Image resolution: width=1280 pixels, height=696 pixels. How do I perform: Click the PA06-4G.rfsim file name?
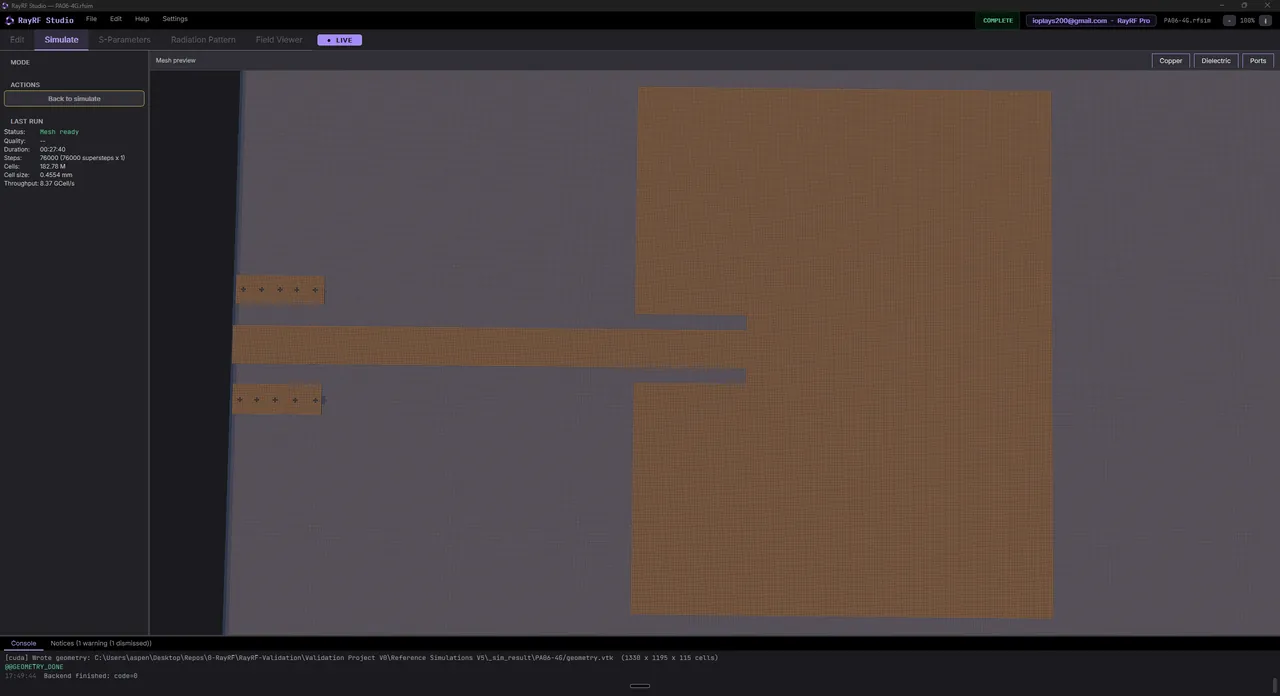[x=1187, y=20]
